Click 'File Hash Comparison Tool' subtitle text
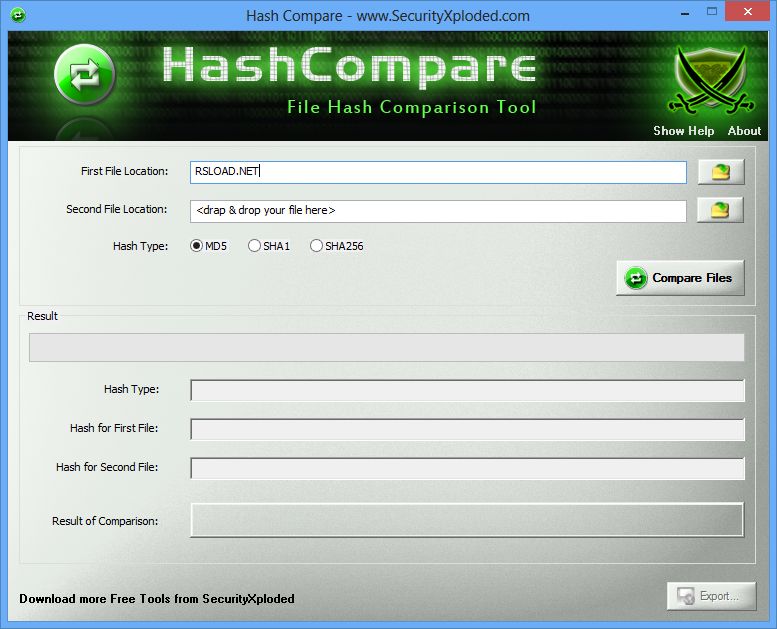777x629 pixels. [x=411, y=107]
